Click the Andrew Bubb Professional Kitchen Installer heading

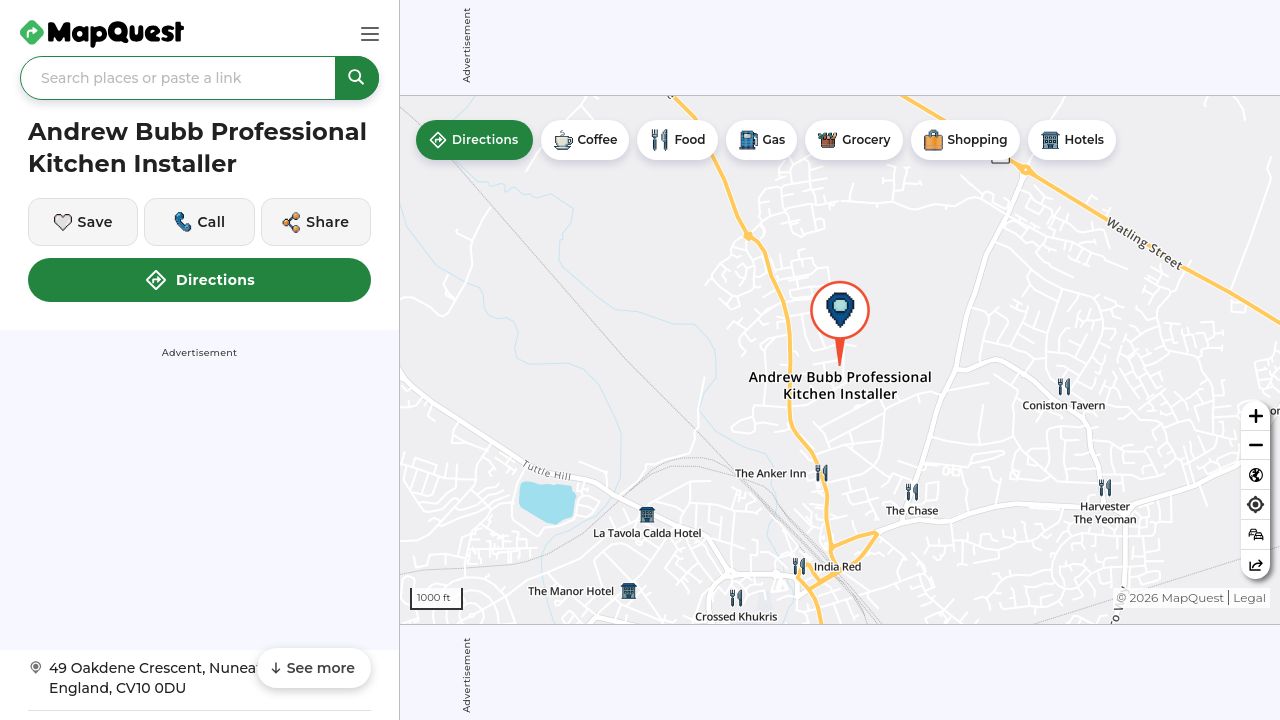point(198,148)
